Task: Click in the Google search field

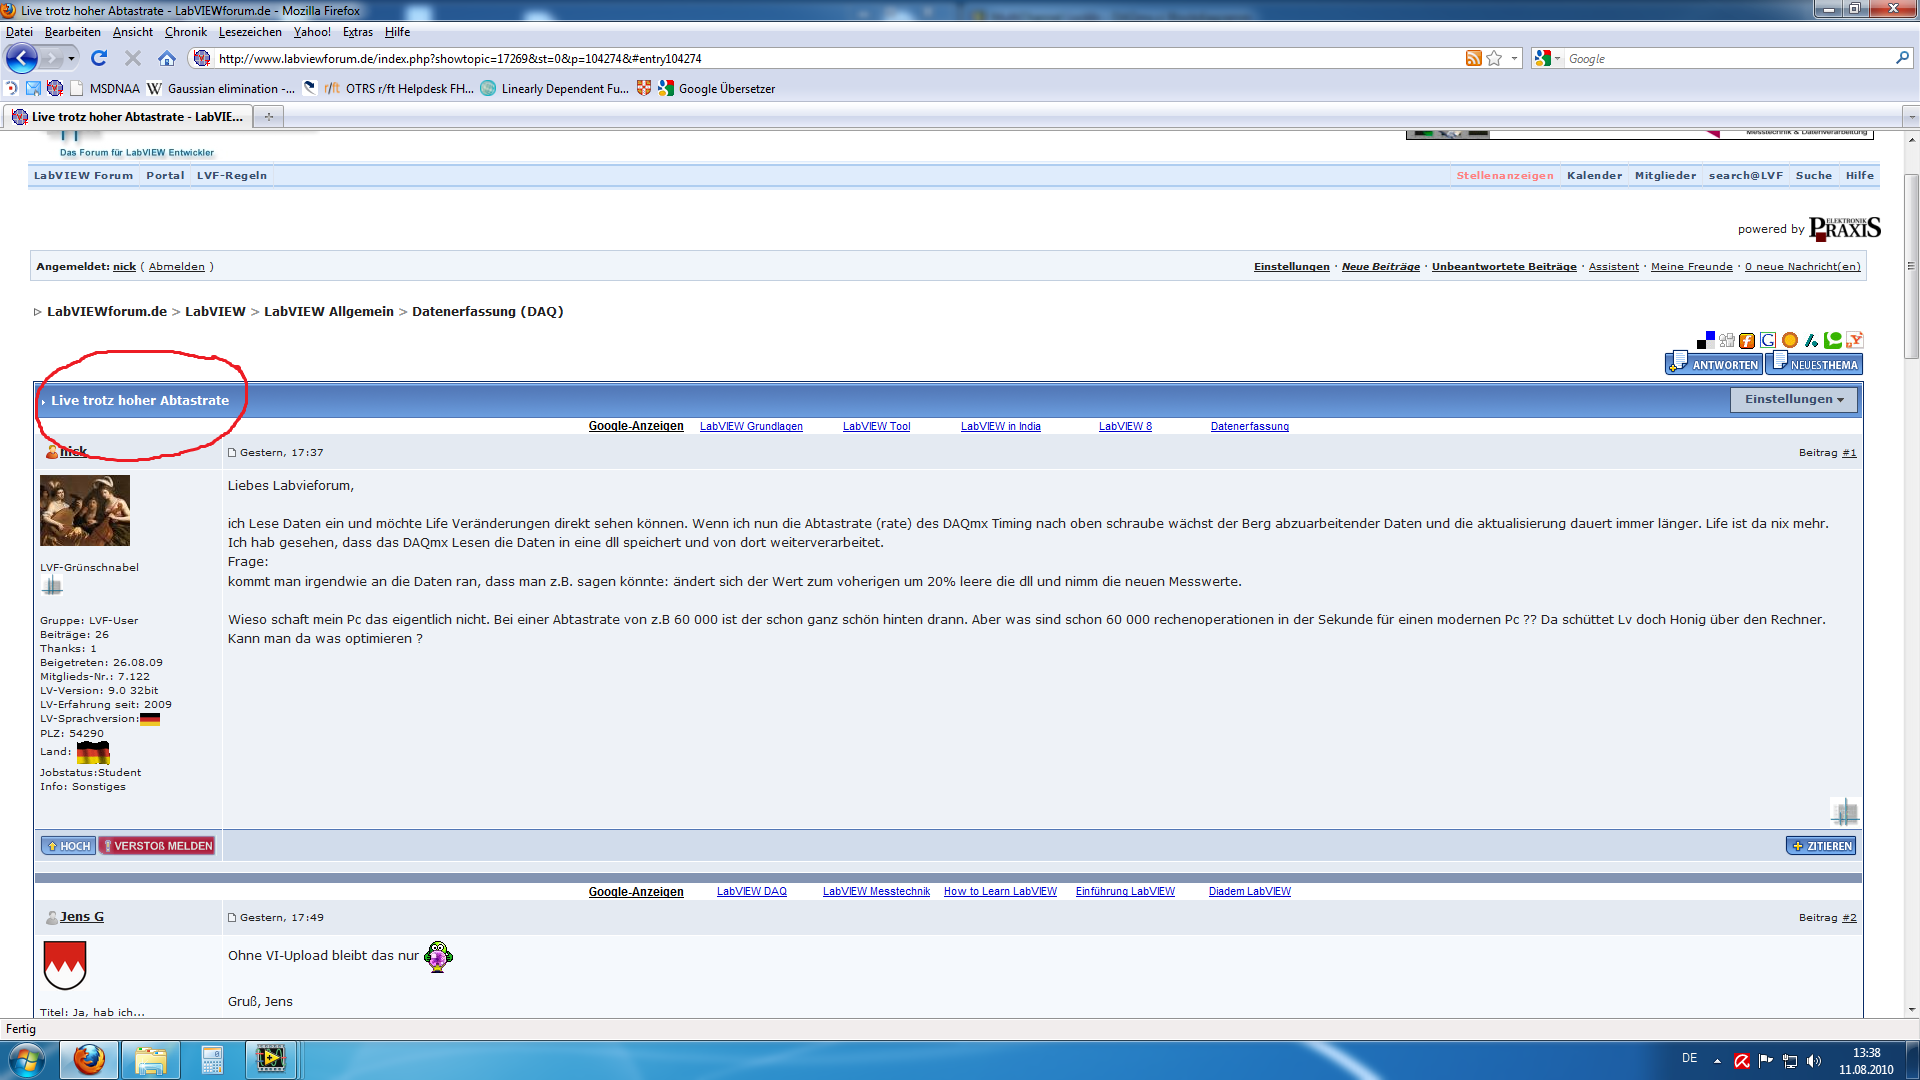Action: click(x=1727, y=59)
